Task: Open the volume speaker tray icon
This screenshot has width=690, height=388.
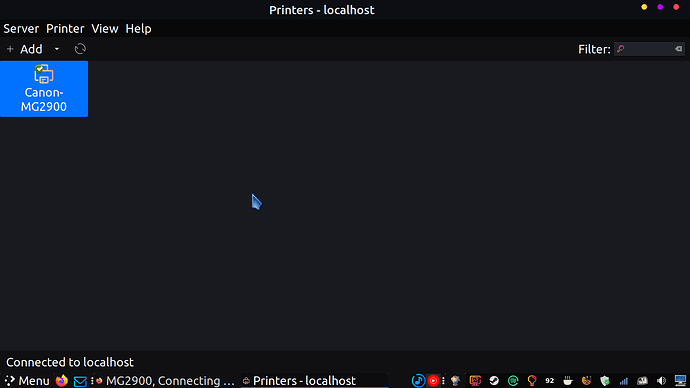Action: coord(661,381)
